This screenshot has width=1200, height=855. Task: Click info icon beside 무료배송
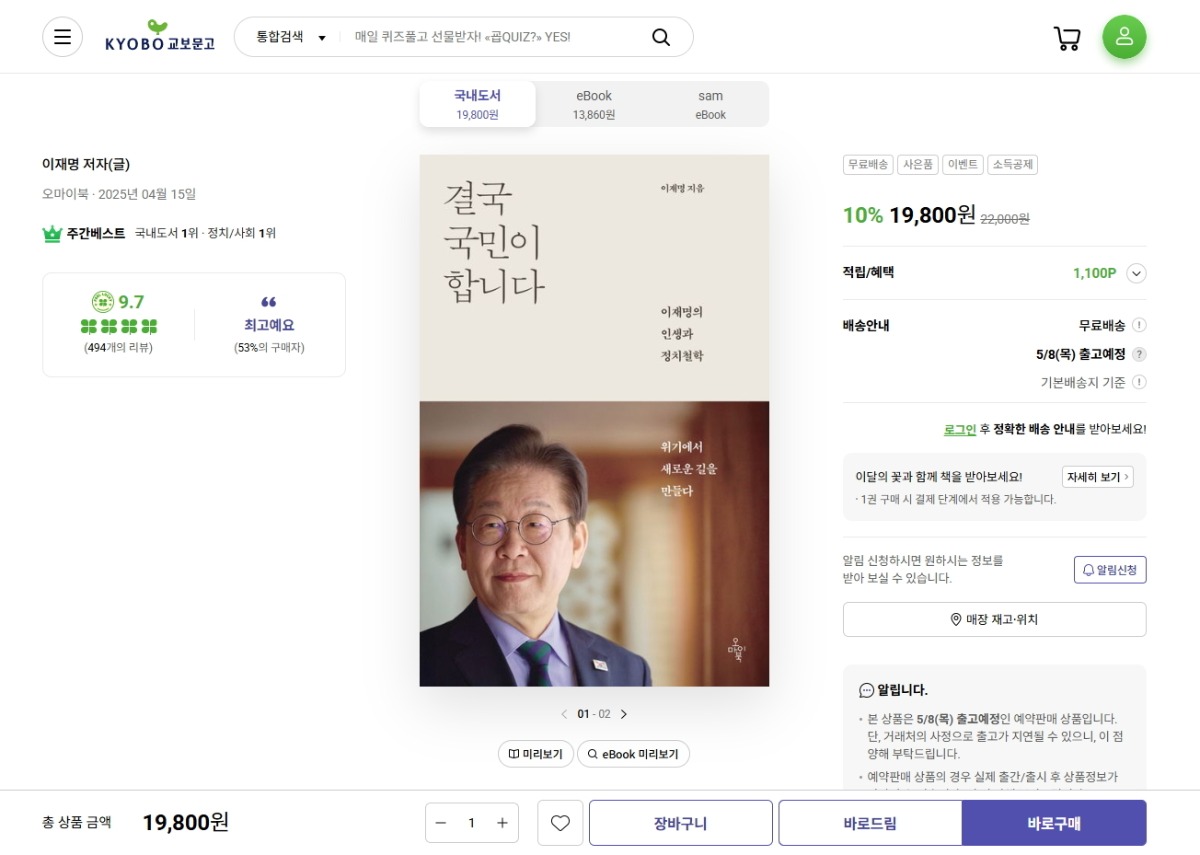[x=1139, y=325]
